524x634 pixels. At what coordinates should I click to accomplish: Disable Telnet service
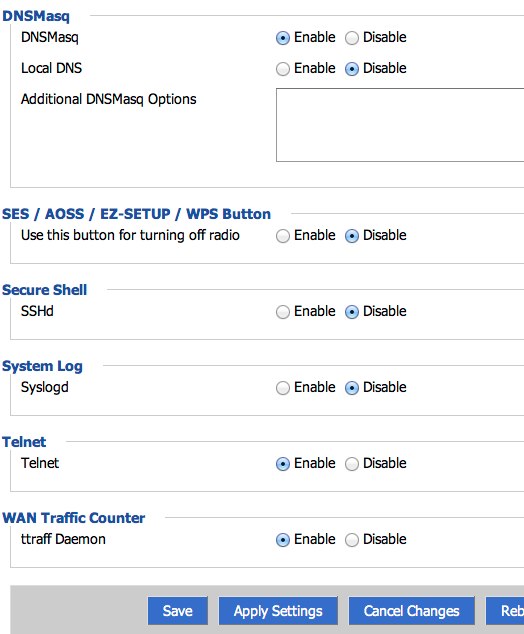coord(352,464)
